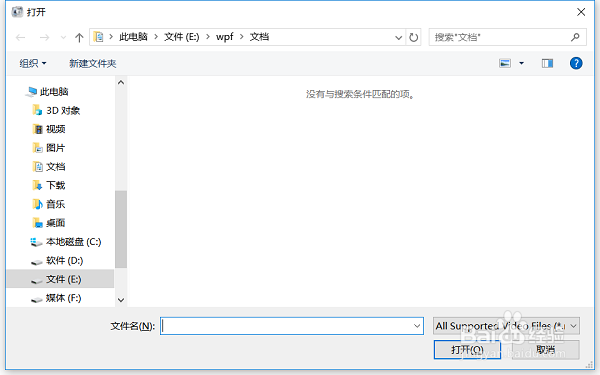Expand the chevron after 文件 (E:) breadcrumb

point(208,37)
